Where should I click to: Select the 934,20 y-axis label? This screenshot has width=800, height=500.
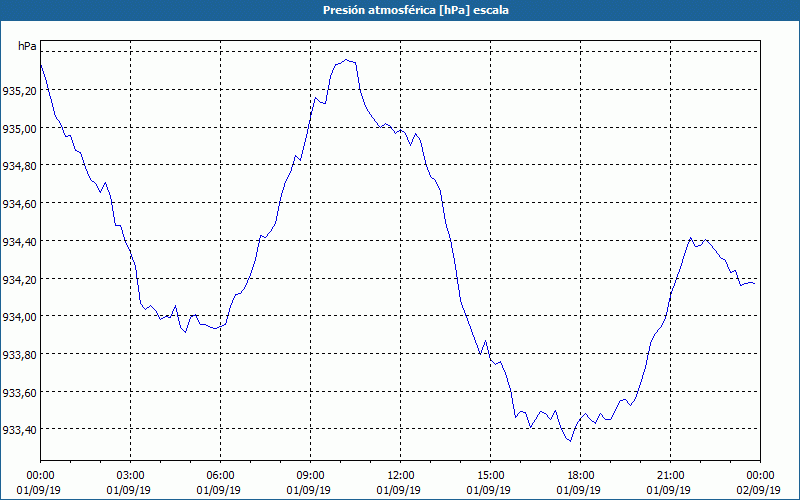pos(19,280)
